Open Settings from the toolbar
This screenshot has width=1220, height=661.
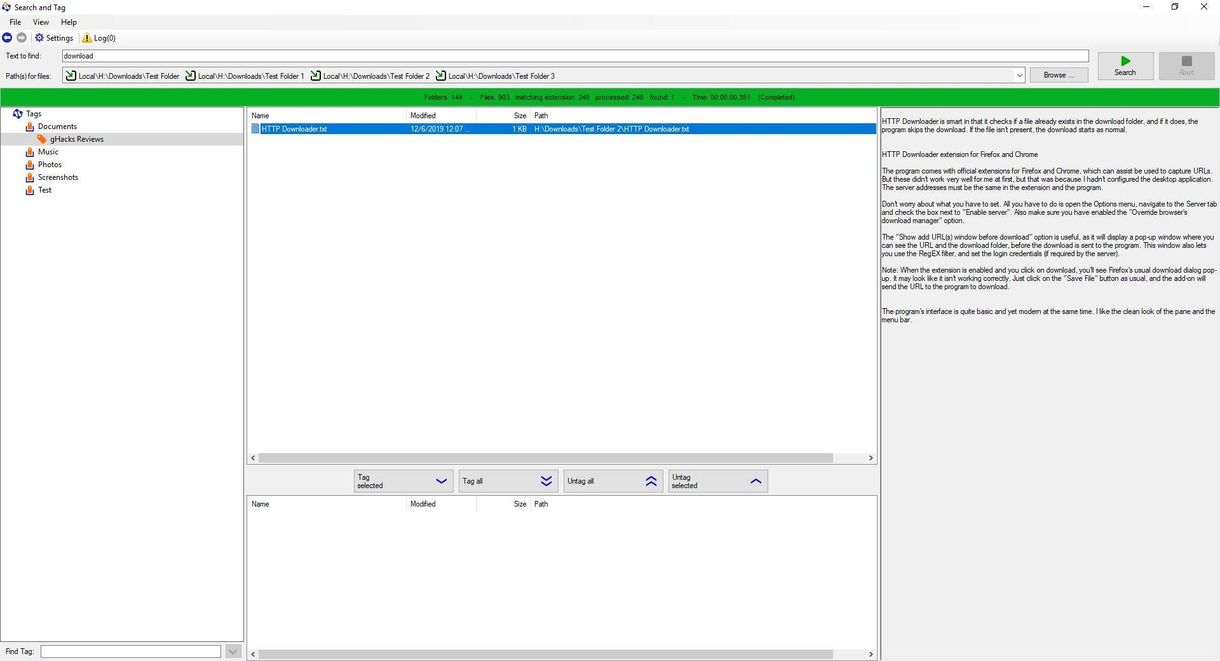coord(54,38)
